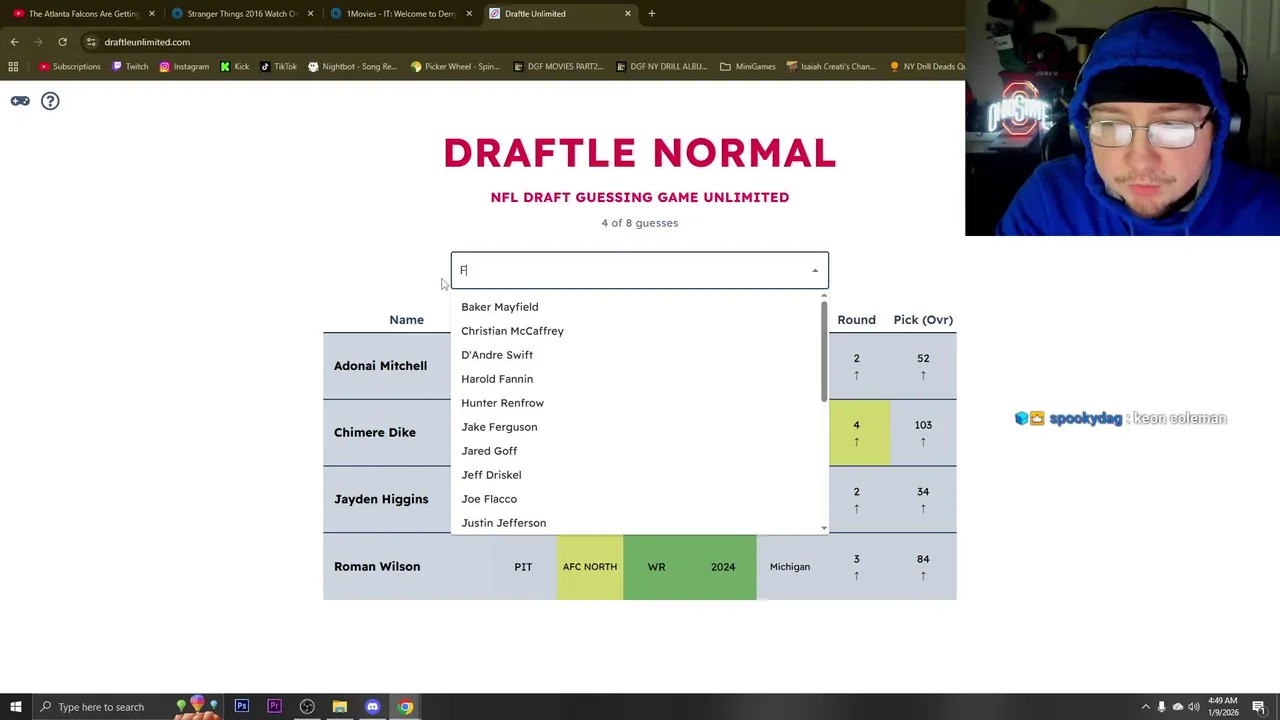Collapse the player guess dropdown arrow
1280x720 pixels.
click(x=815, y=271)
